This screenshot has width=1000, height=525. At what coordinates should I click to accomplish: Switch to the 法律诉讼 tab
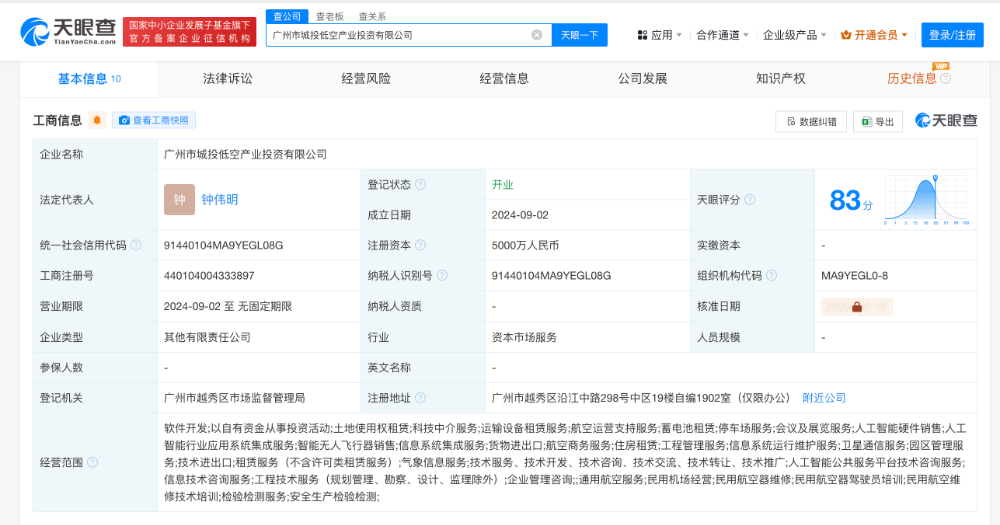tap(228, 78)
